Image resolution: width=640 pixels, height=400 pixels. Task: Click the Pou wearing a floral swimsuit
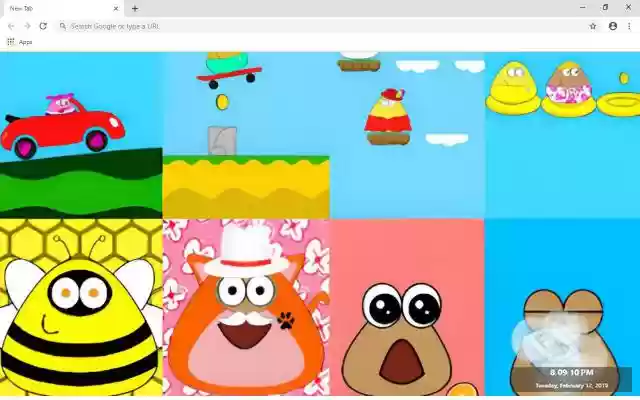[x=569, y=89]
